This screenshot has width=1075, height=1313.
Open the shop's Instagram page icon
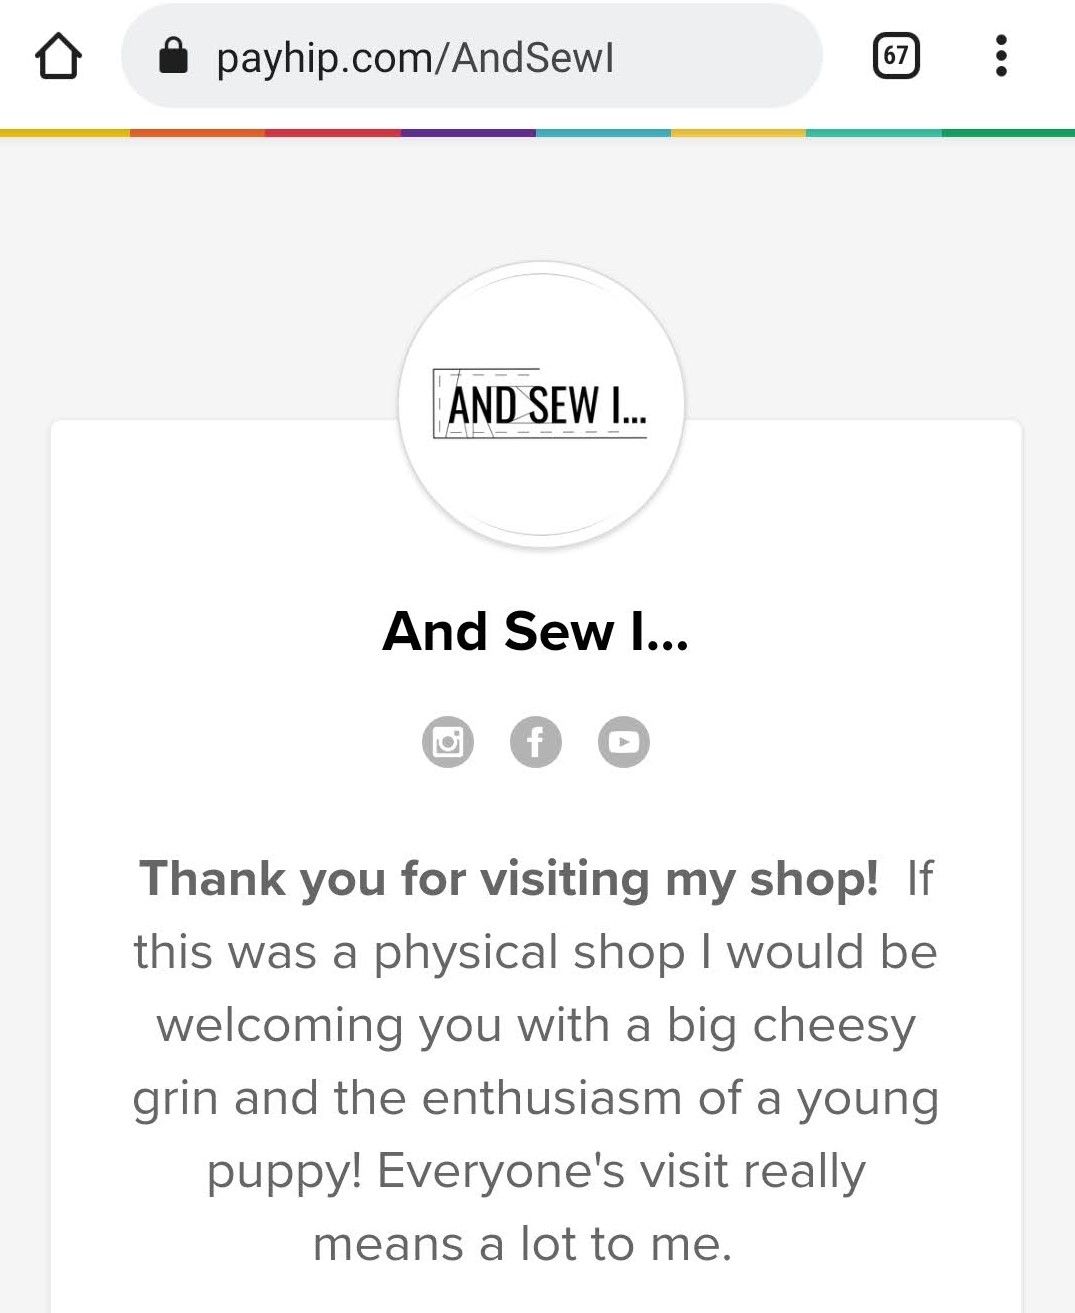point(448,742)
